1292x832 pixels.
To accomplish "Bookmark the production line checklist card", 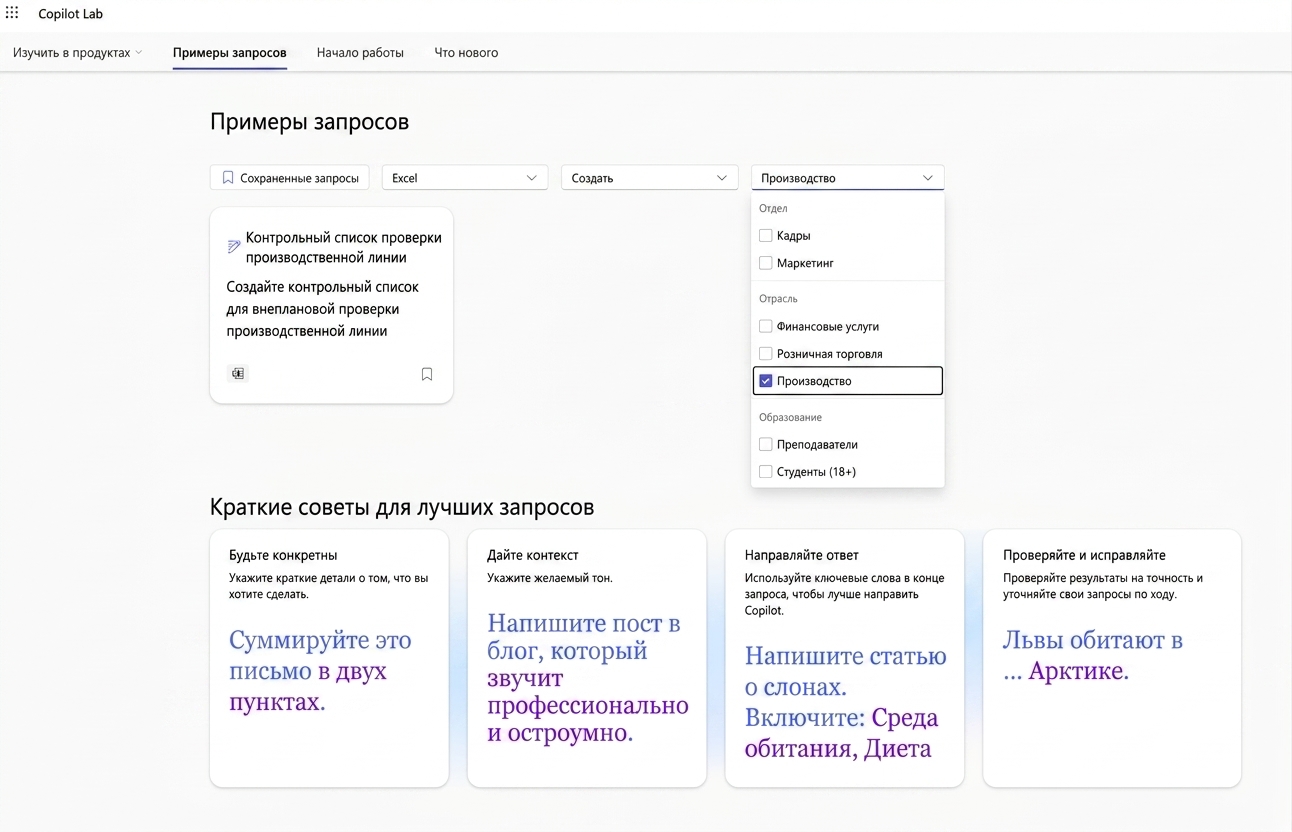I will [x=427, y=374].
